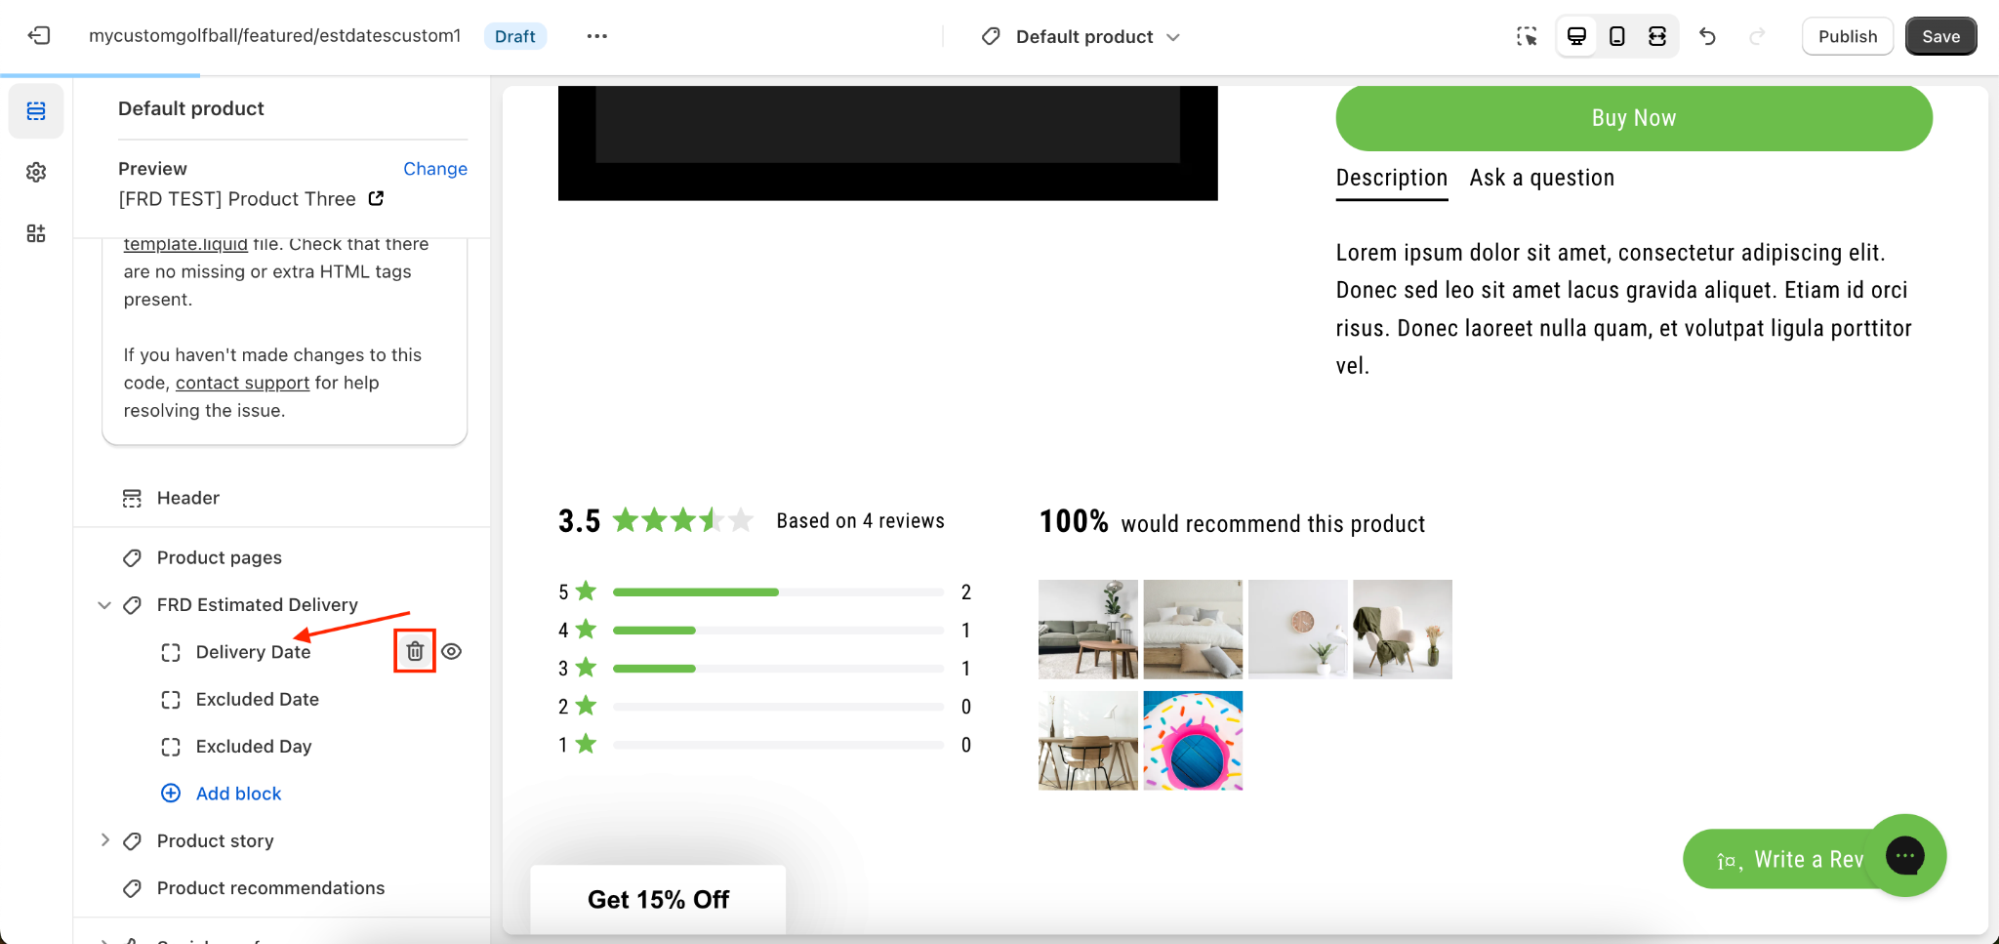Screen dimensions: 1999x944
Task: Click the Publish button
Action: point(1847,37)
